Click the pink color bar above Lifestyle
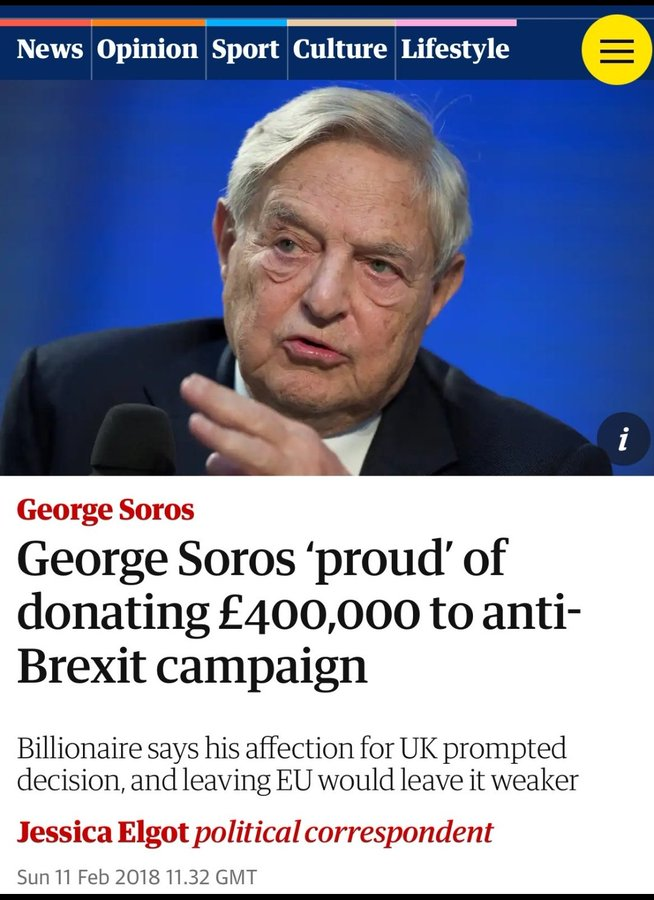This screenshot has width=654, height=900. [455, 22]
